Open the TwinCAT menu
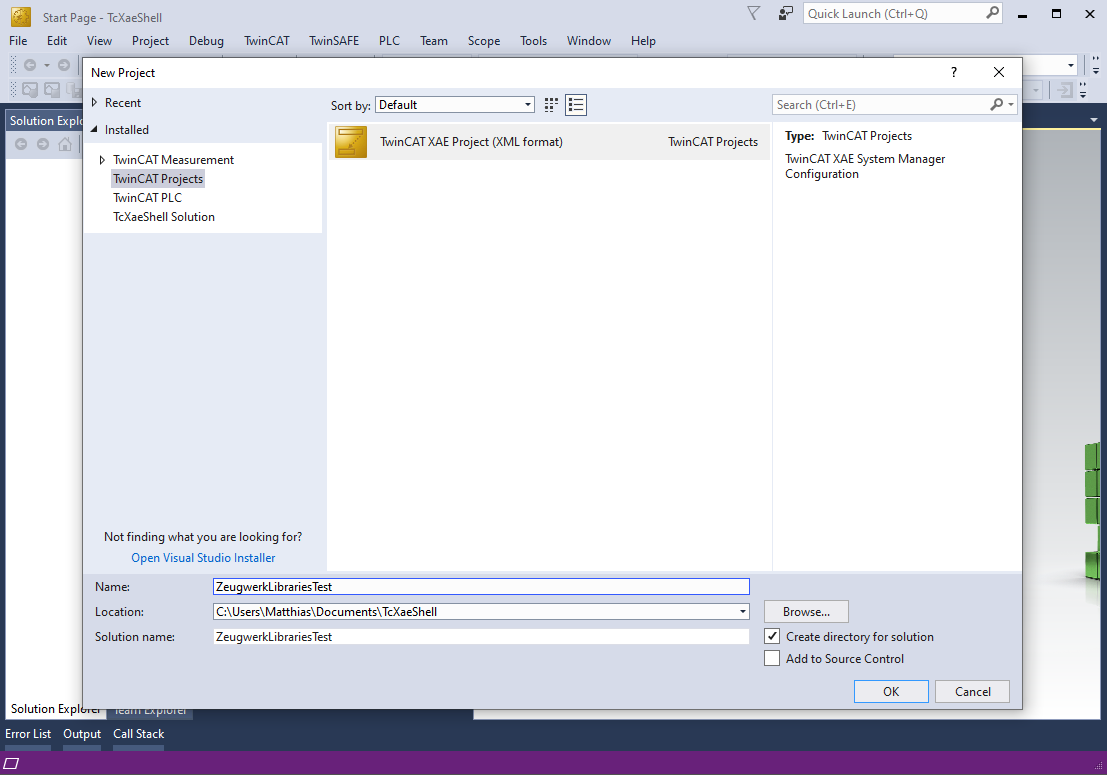Viewport: 1107px width, 775px height. click(267, 41)
